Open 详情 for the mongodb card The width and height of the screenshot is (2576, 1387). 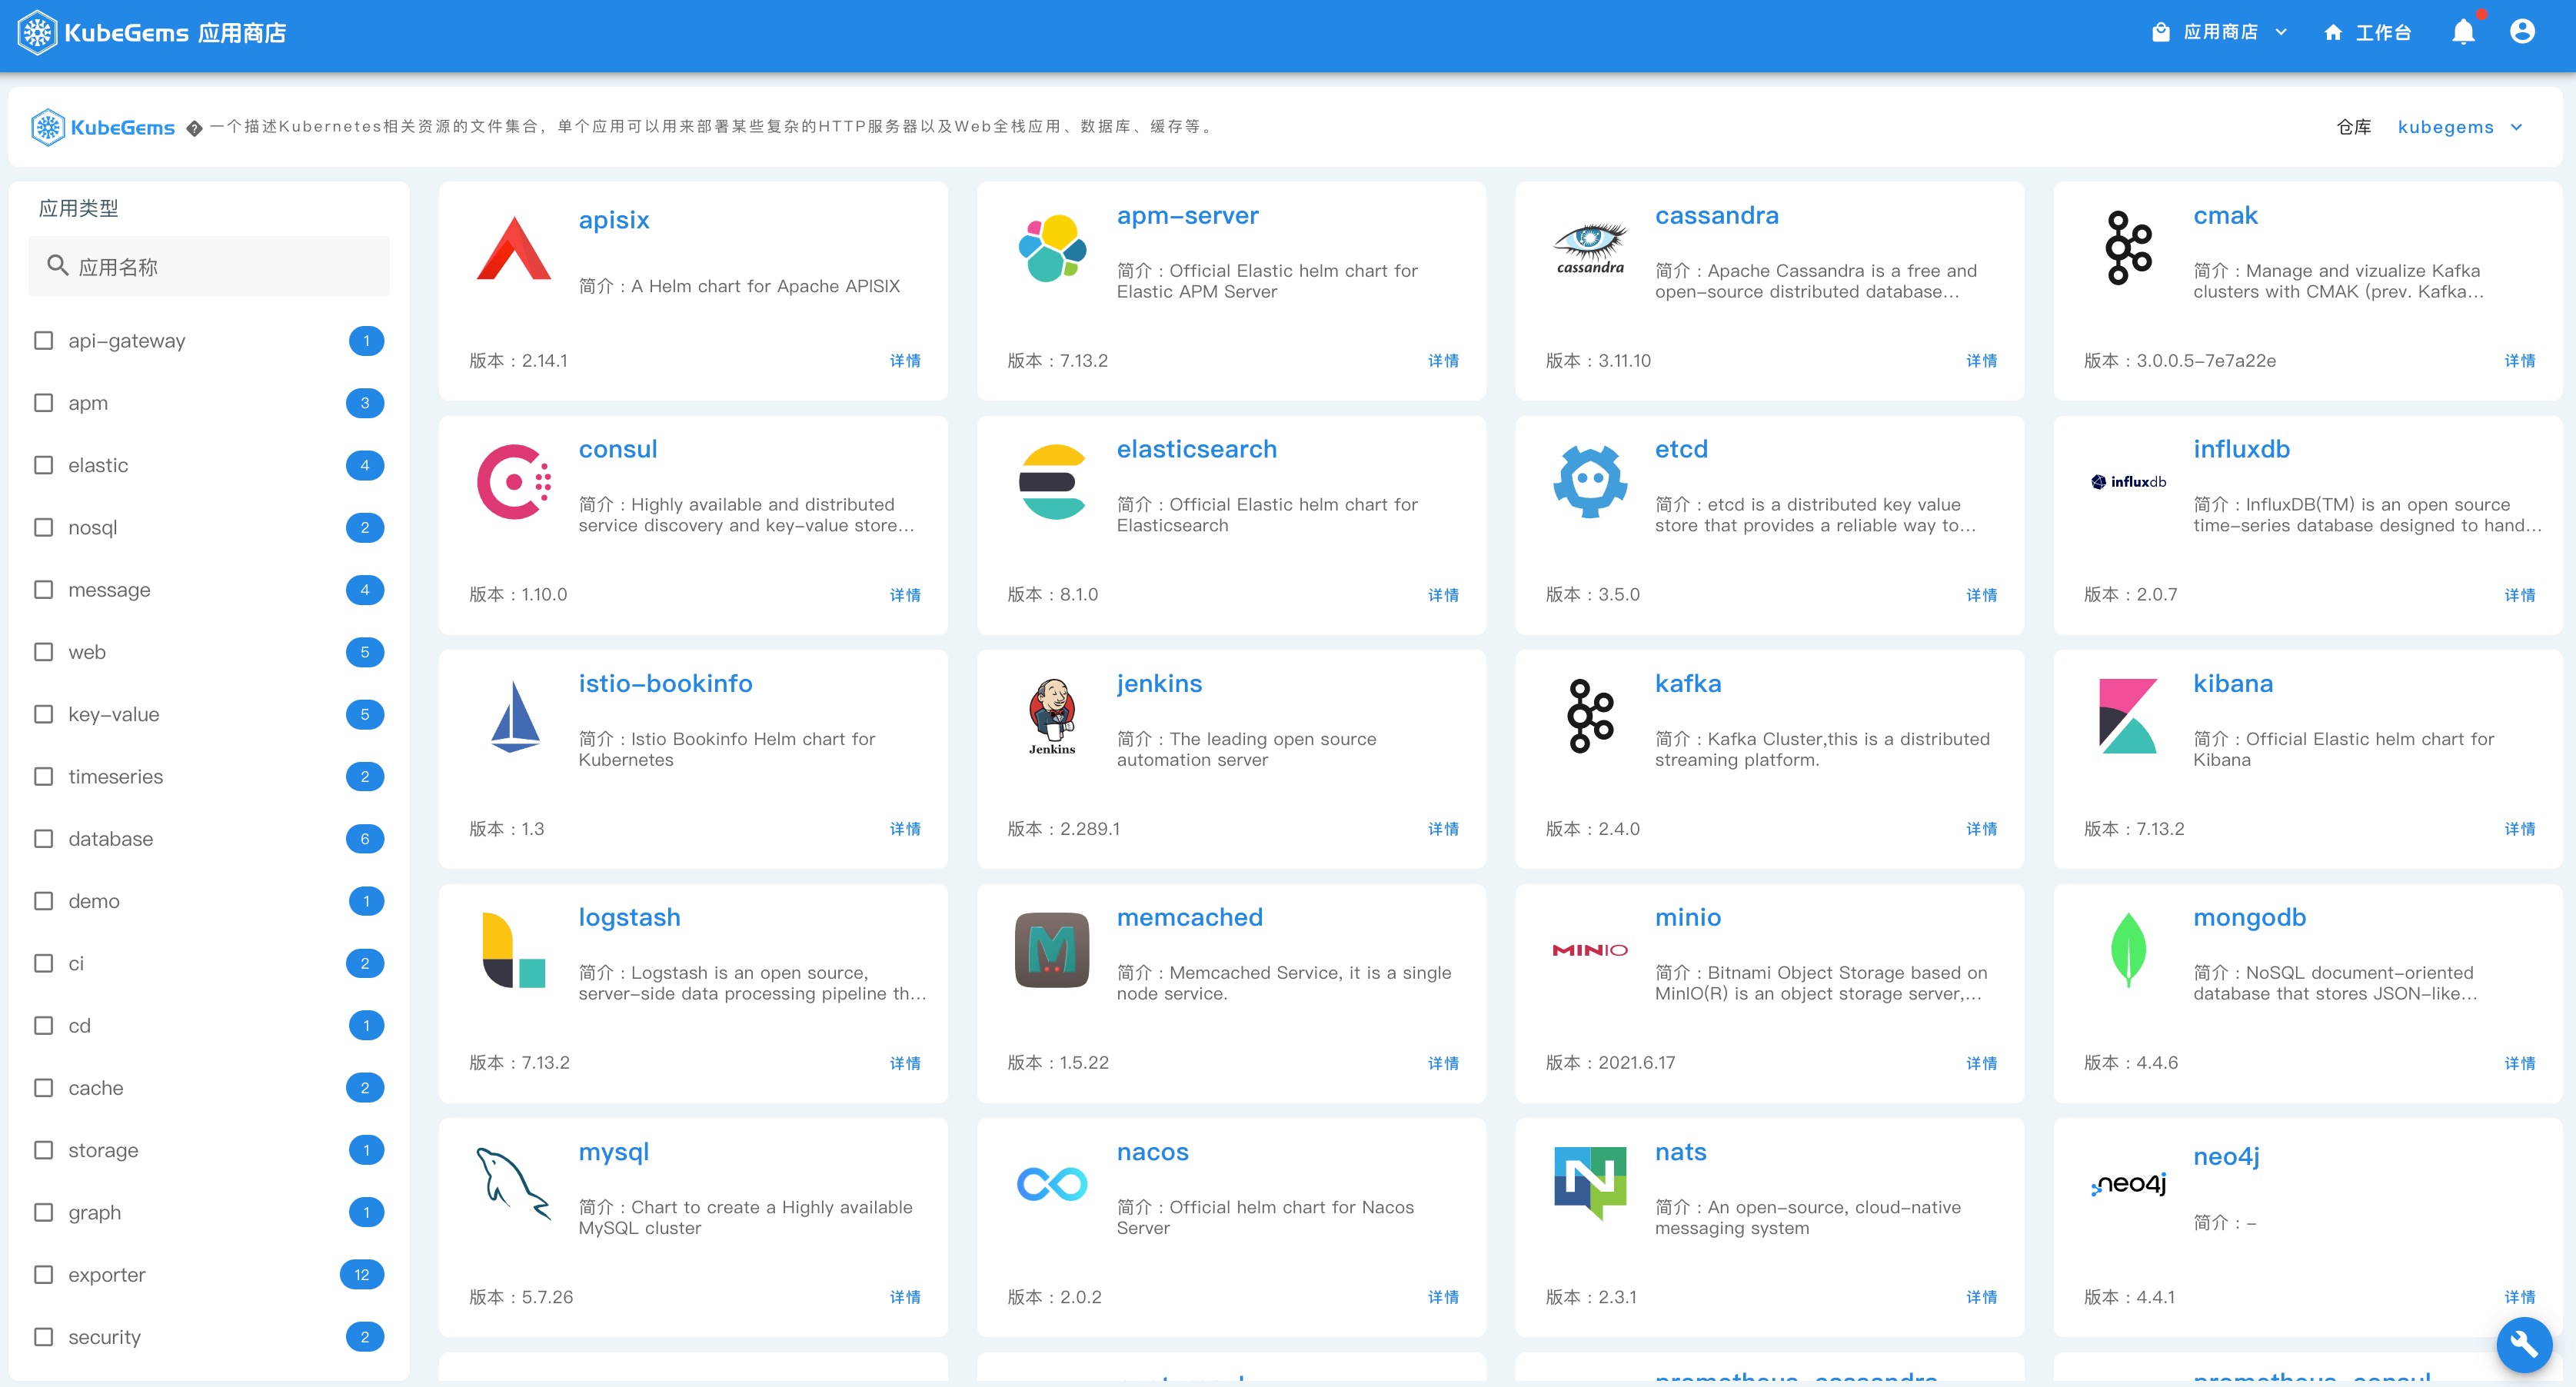click(2519, 1063)
